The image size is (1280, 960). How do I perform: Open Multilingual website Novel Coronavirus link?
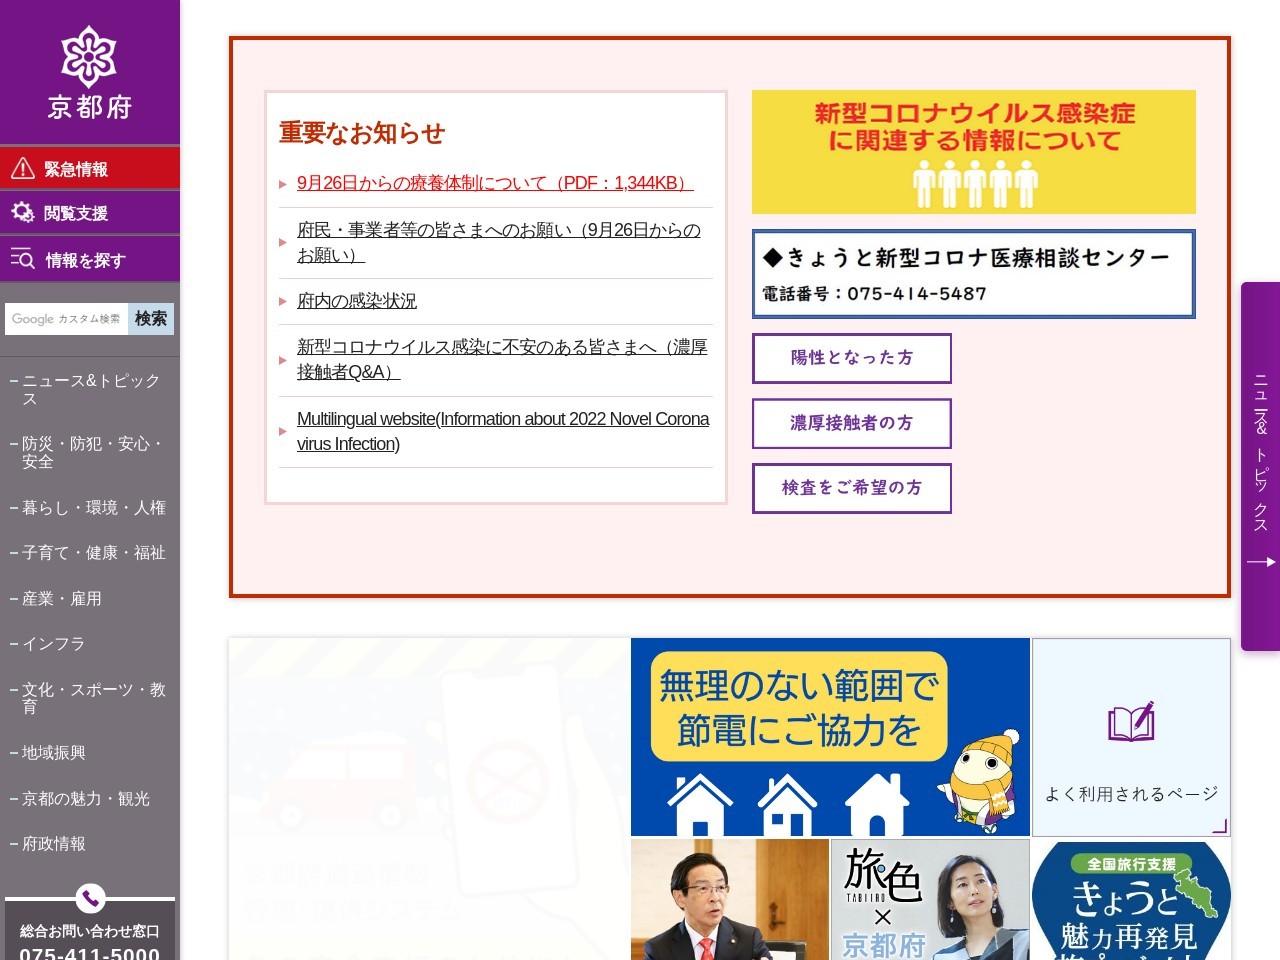(503, 432)
